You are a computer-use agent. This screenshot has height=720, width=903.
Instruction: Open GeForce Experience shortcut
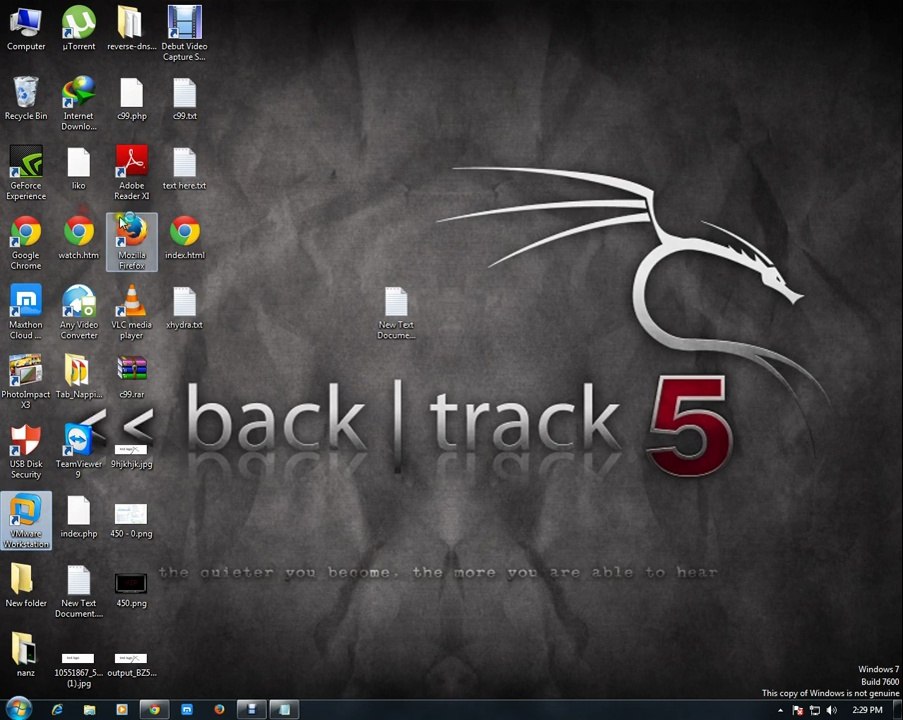[x=26, y=172]
